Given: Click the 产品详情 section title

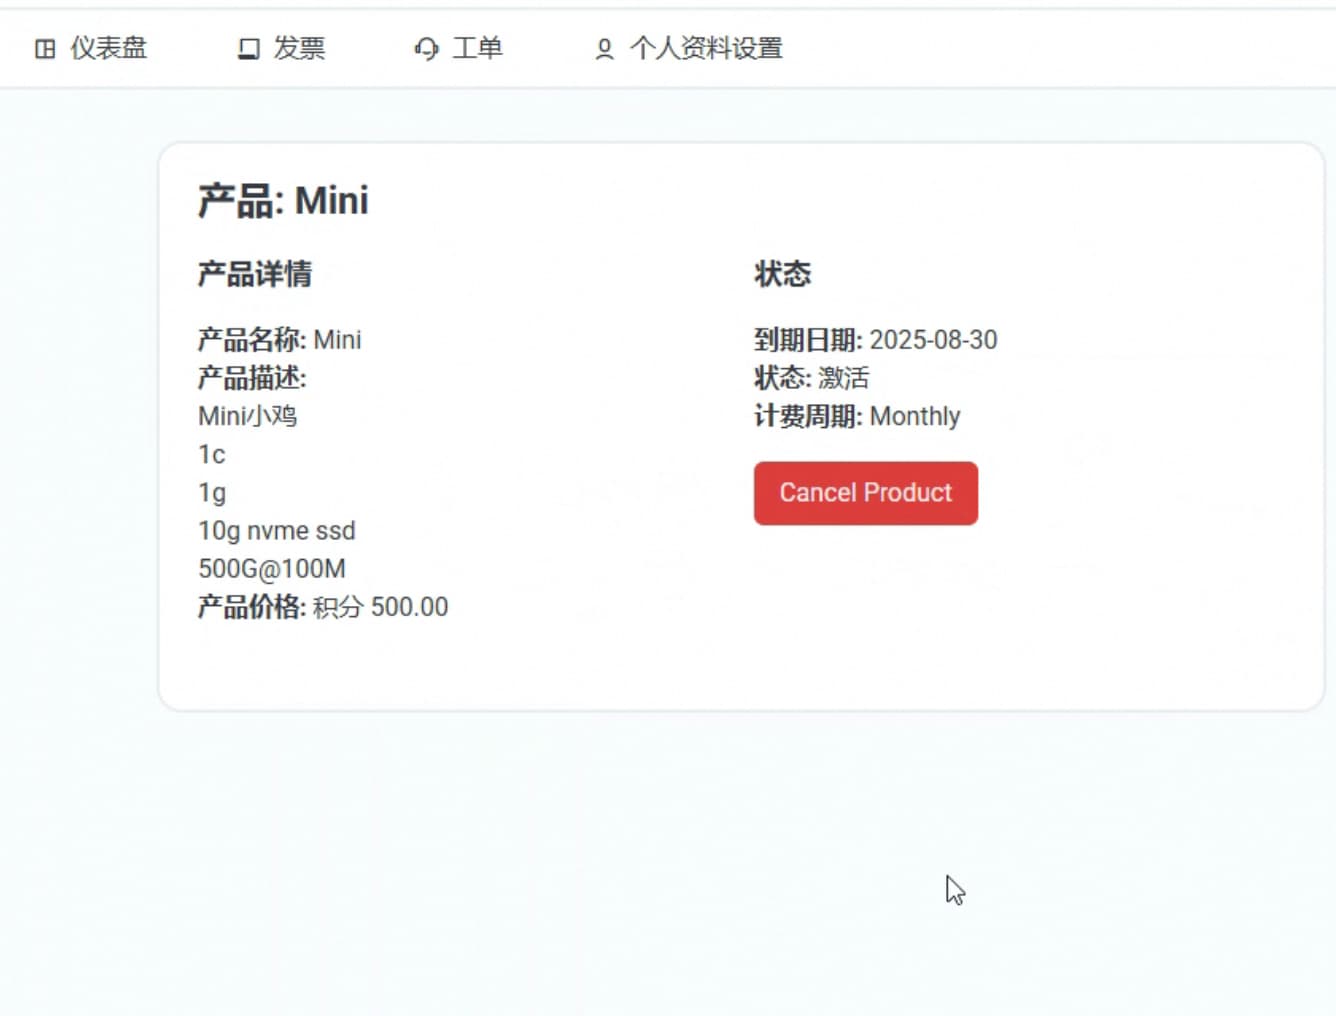Looking at the screenshot, I should tap(255, 274).
